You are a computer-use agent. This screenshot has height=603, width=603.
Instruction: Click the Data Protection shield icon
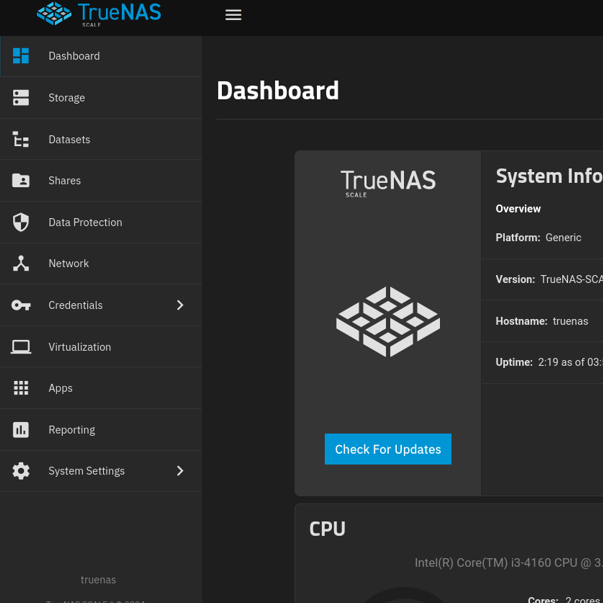coord(21,222)
